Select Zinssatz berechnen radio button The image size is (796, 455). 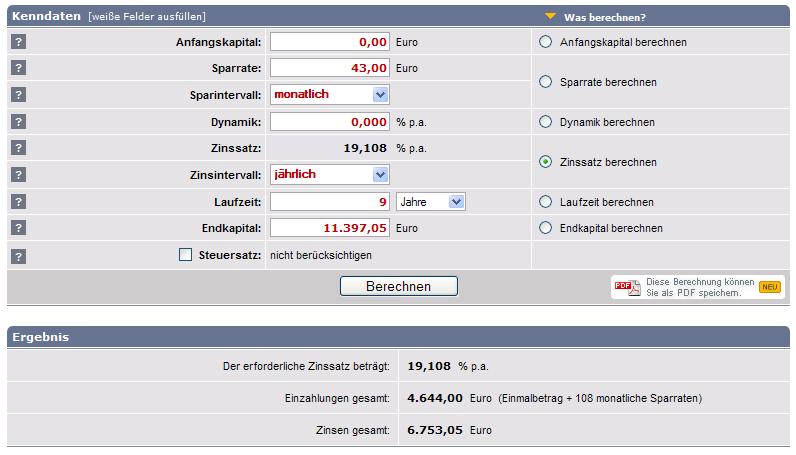point(545,161)
